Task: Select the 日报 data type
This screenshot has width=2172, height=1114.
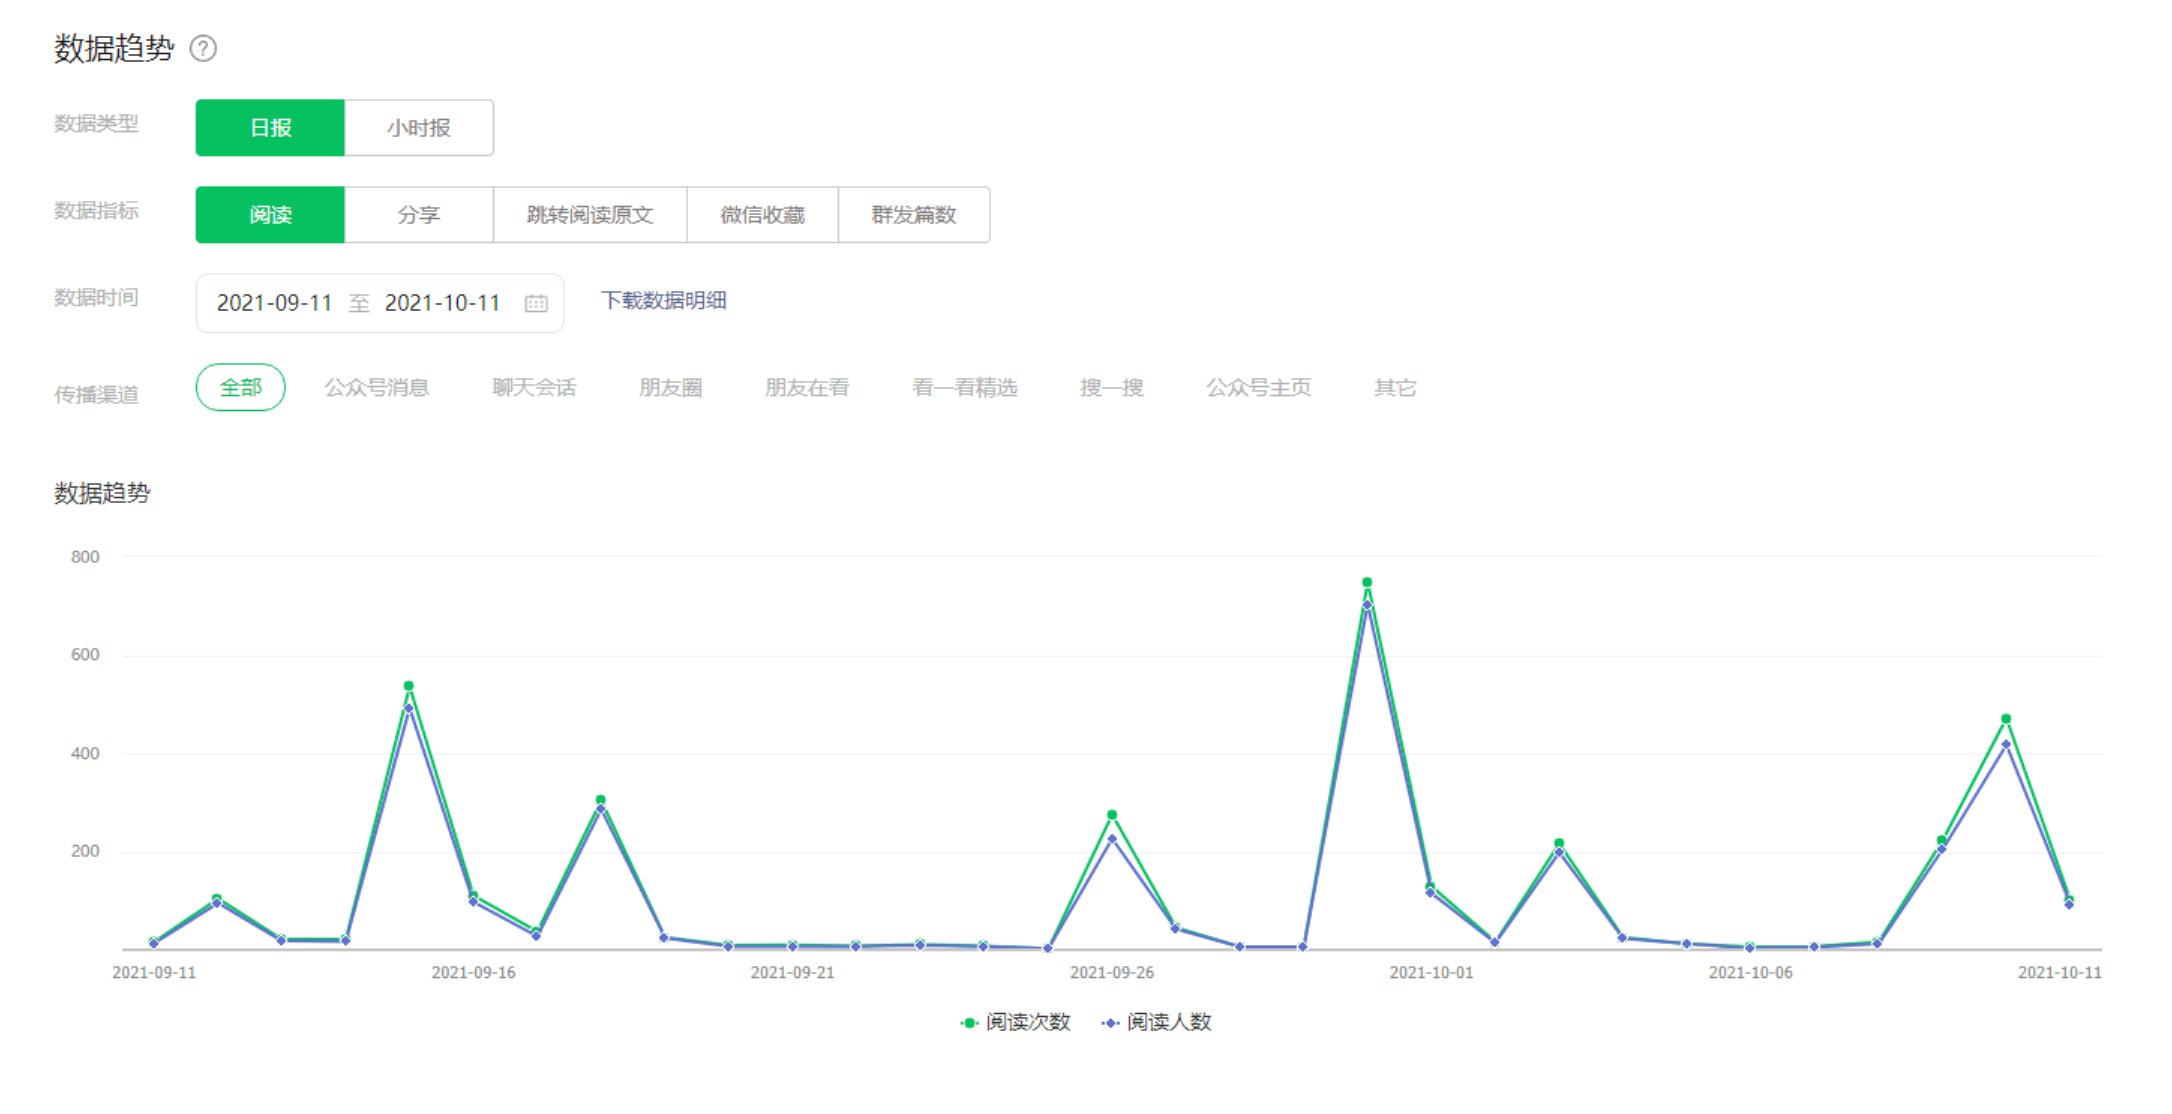Action: pyautogui.click(x=270, y=128)
